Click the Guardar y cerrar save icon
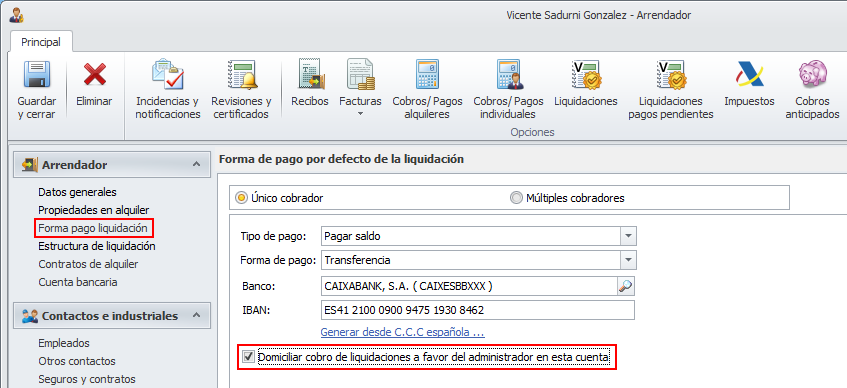Image resolution: width=847 pixels, height=388 pixels. tap(37, 75)
